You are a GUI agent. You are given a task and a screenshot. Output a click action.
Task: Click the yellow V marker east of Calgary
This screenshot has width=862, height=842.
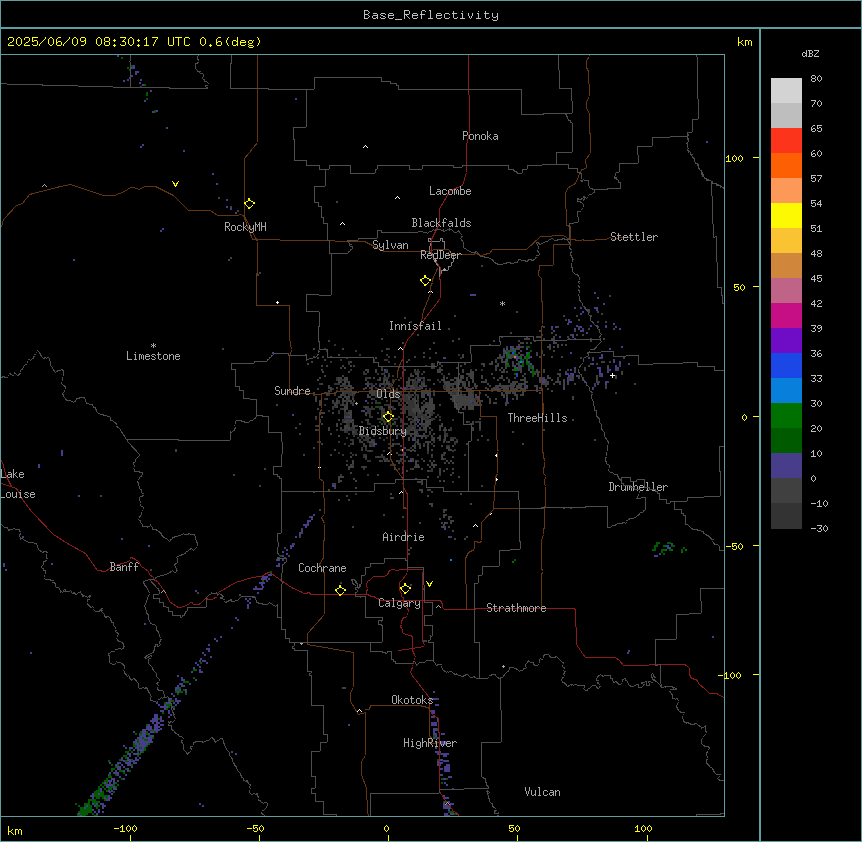pos(429,584)
